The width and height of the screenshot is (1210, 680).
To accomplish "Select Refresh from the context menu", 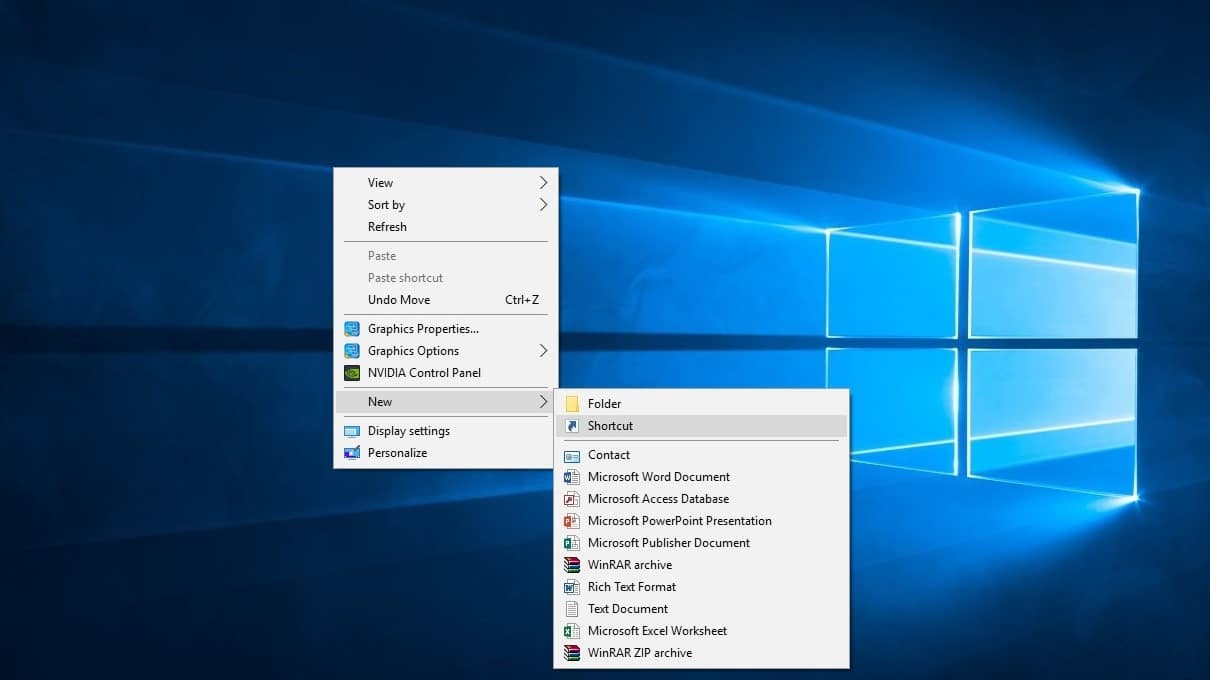I will (x=387, y=227).
